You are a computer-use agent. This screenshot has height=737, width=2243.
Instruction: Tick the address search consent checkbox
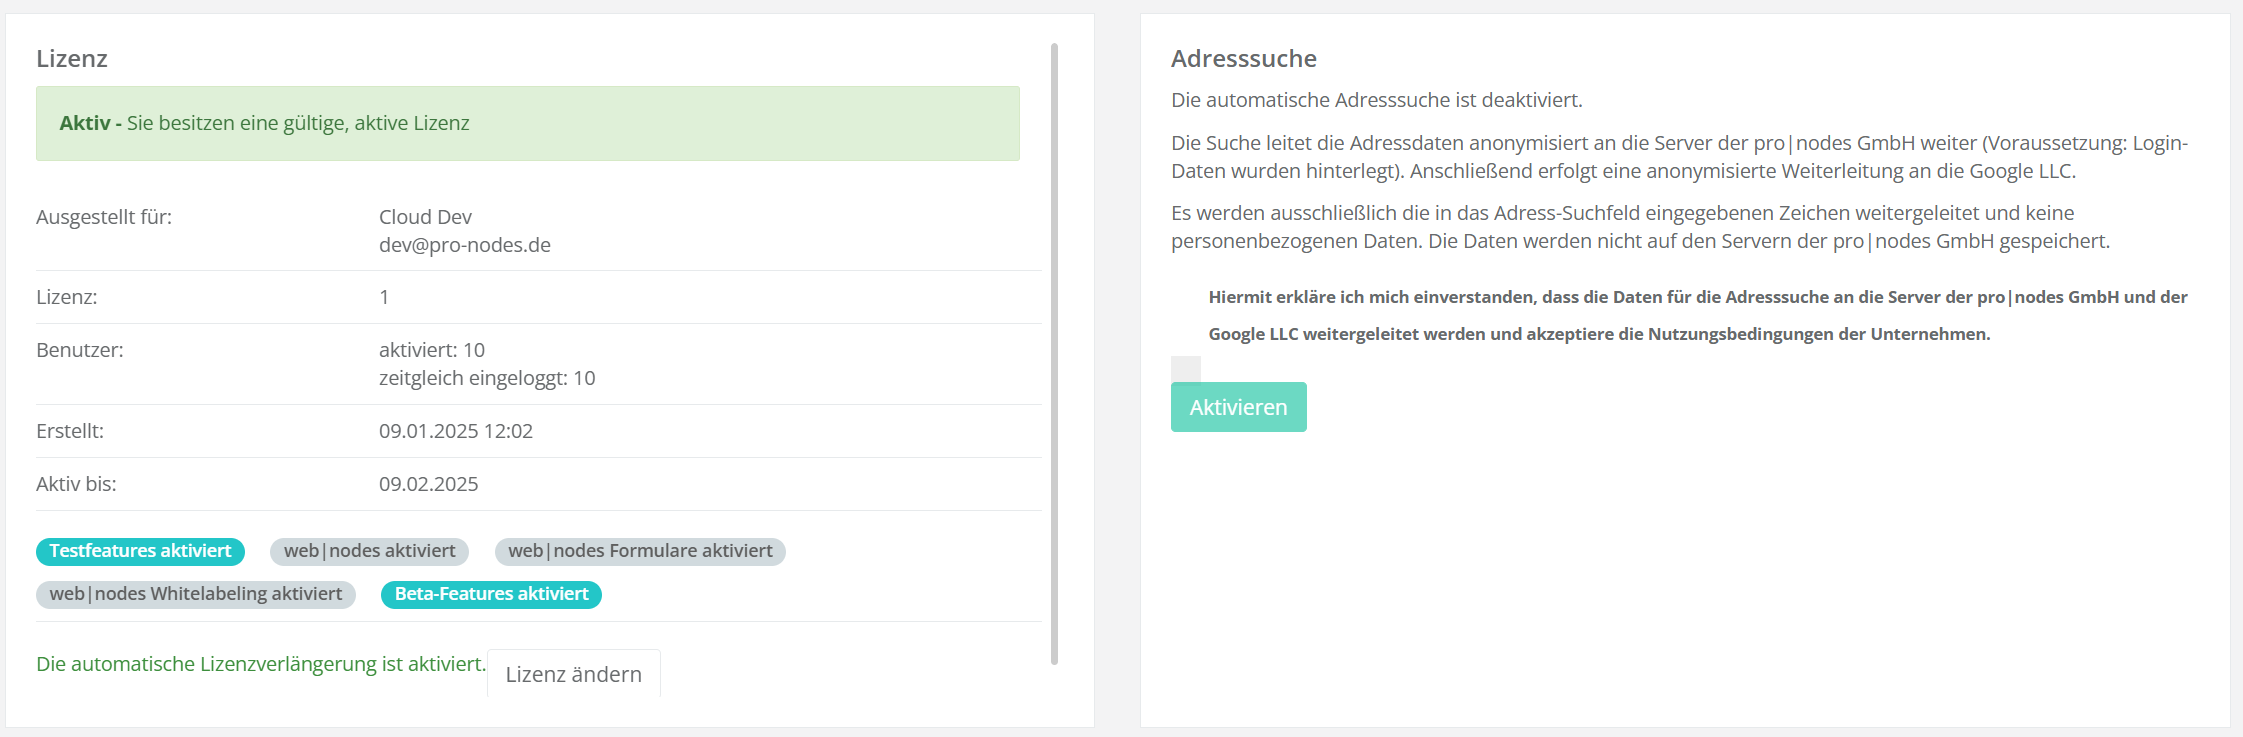[1186, 369]
